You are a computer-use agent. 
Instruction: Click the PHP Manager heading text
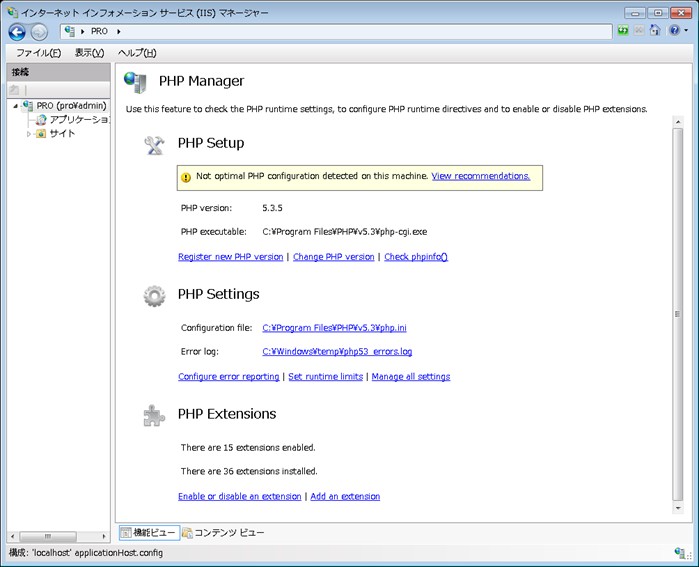(201, 81)
